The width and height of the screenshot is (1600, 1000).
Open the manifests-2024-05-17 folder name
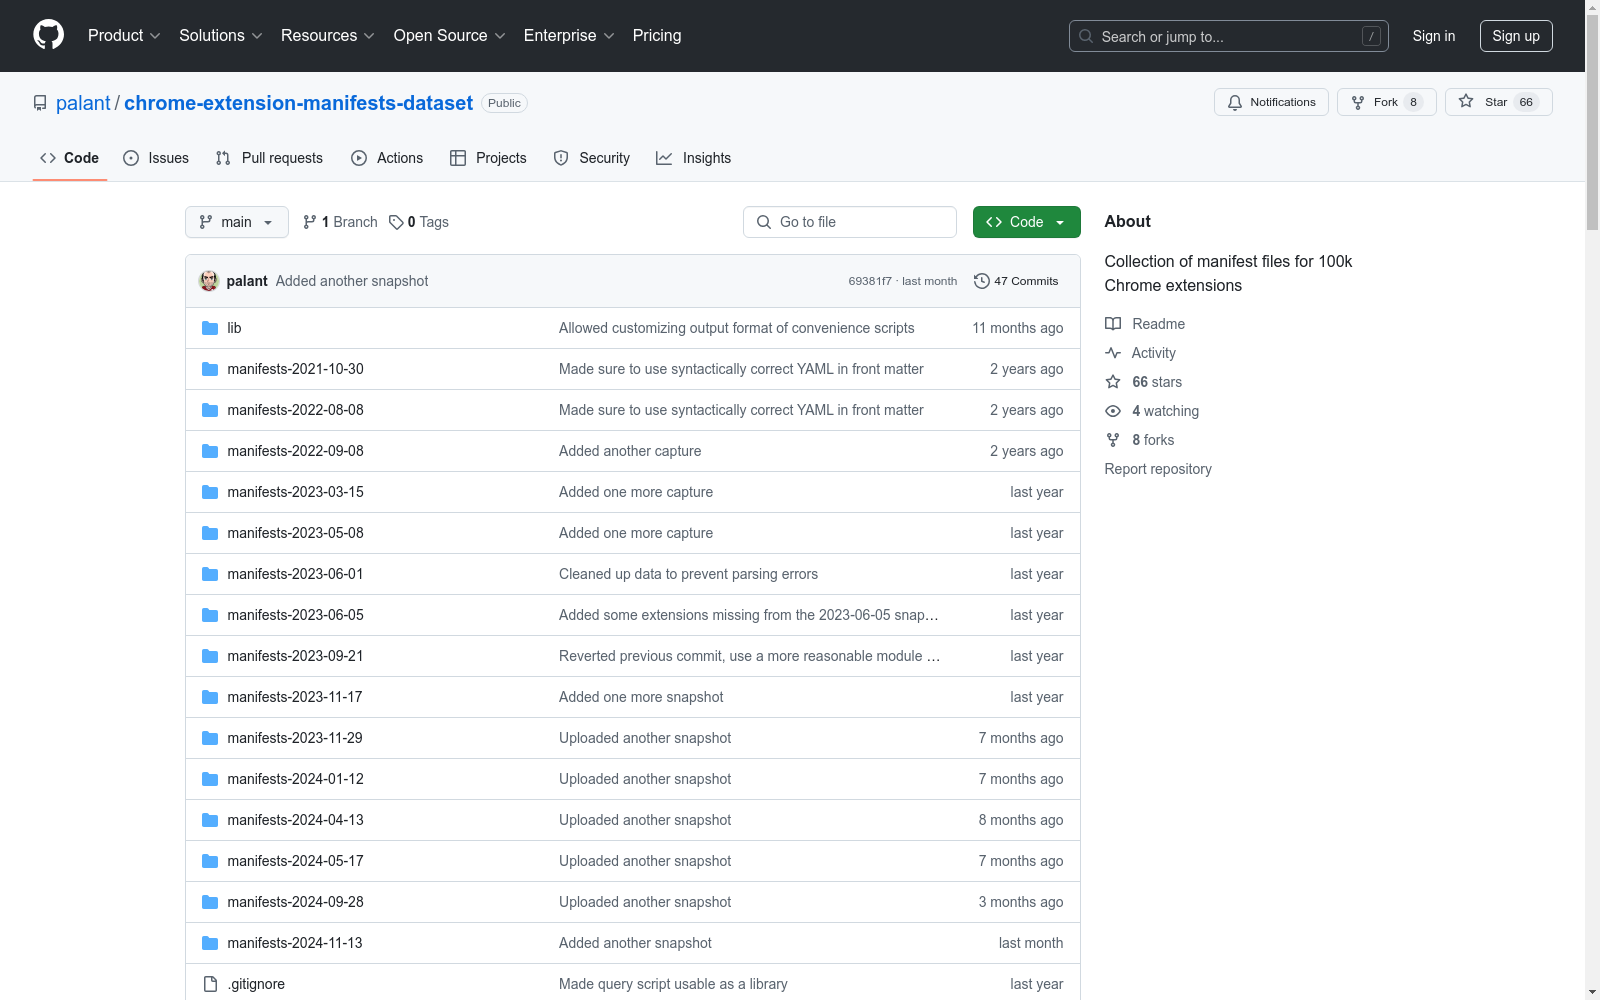(295, 861)
